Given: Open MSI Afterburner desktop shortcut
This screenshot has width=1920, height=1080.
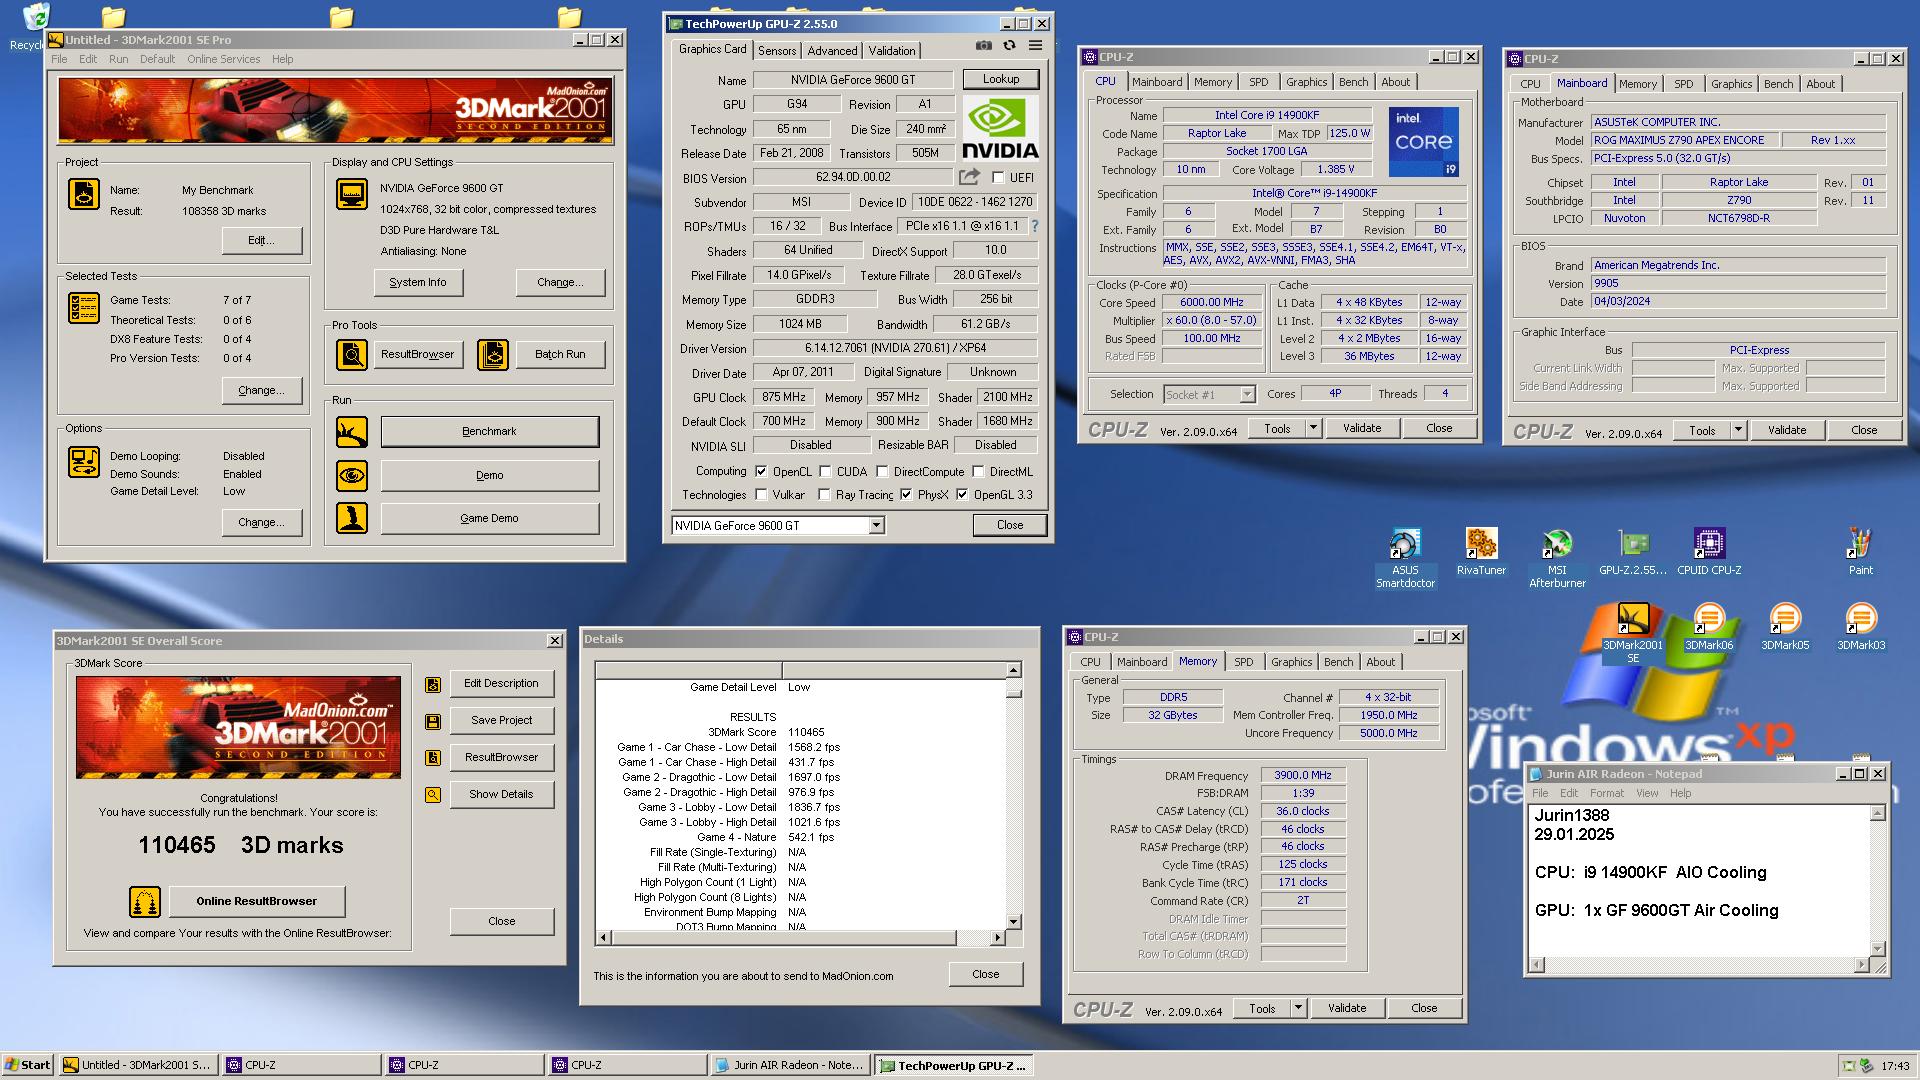Looking at the screenshot, I should 1557,558.
